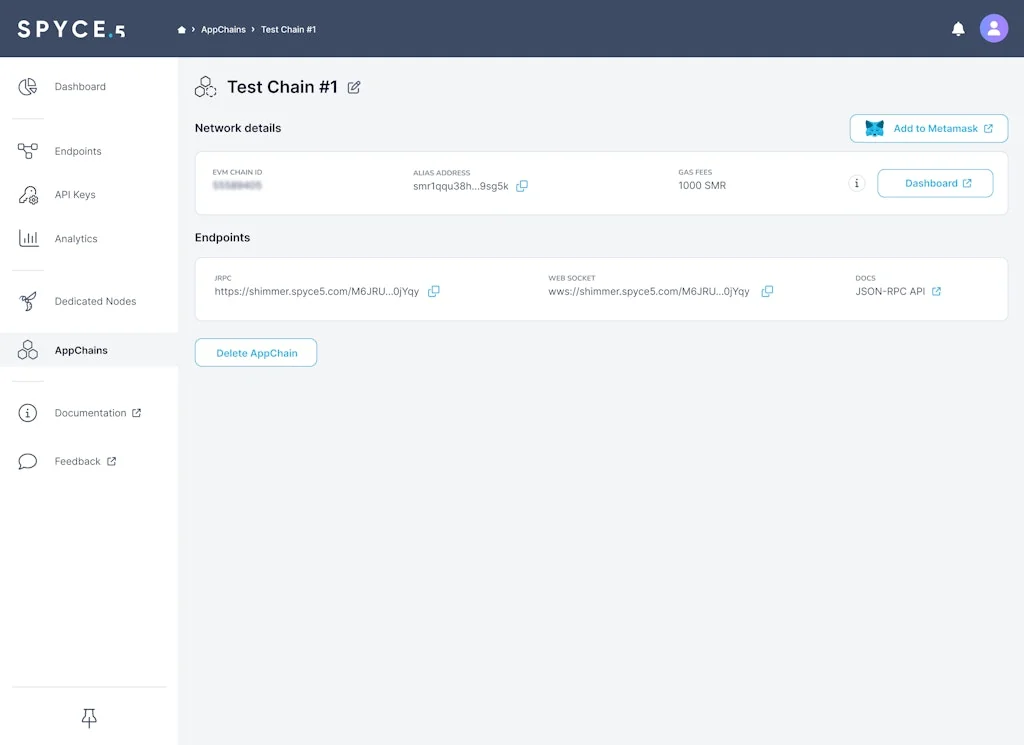Open the Endpoints section

pyautogui.click(x=76, y=151)
